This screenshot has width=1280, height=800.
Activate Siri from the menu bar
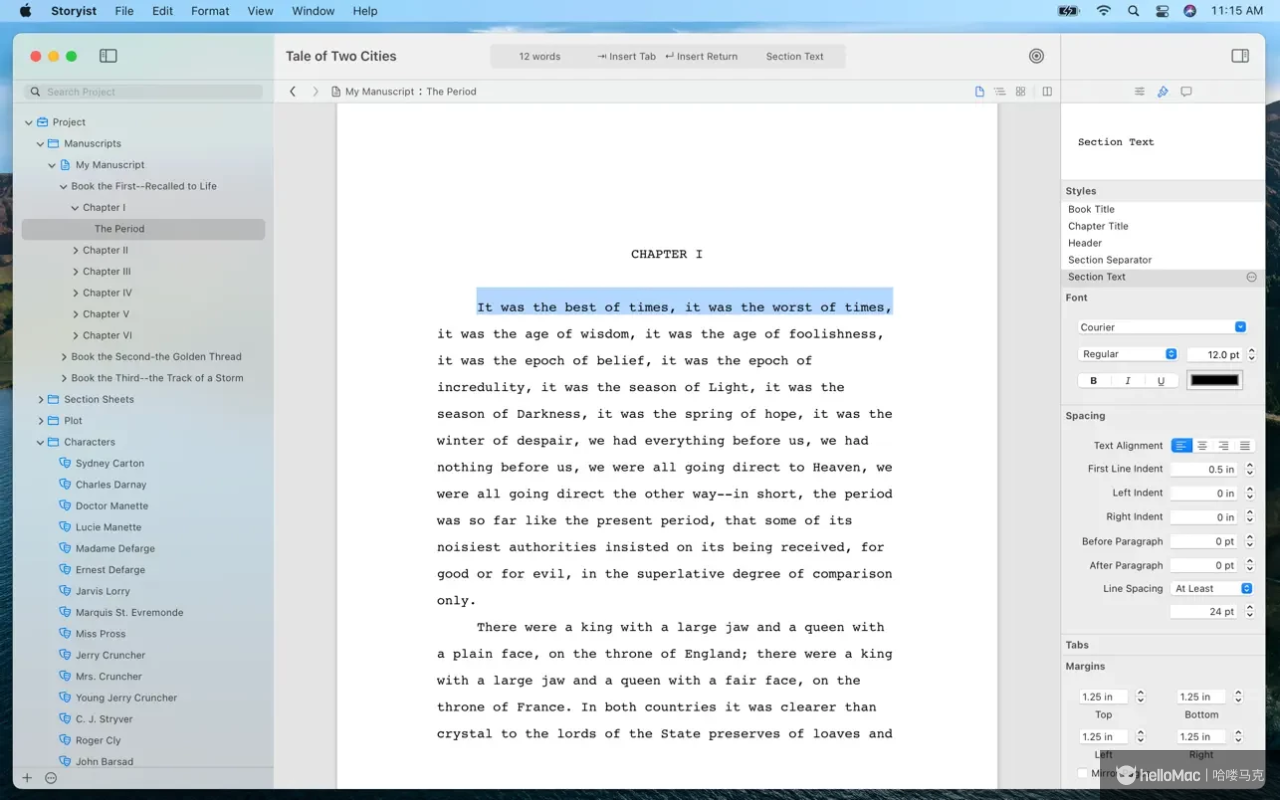tap(1190, 11)
